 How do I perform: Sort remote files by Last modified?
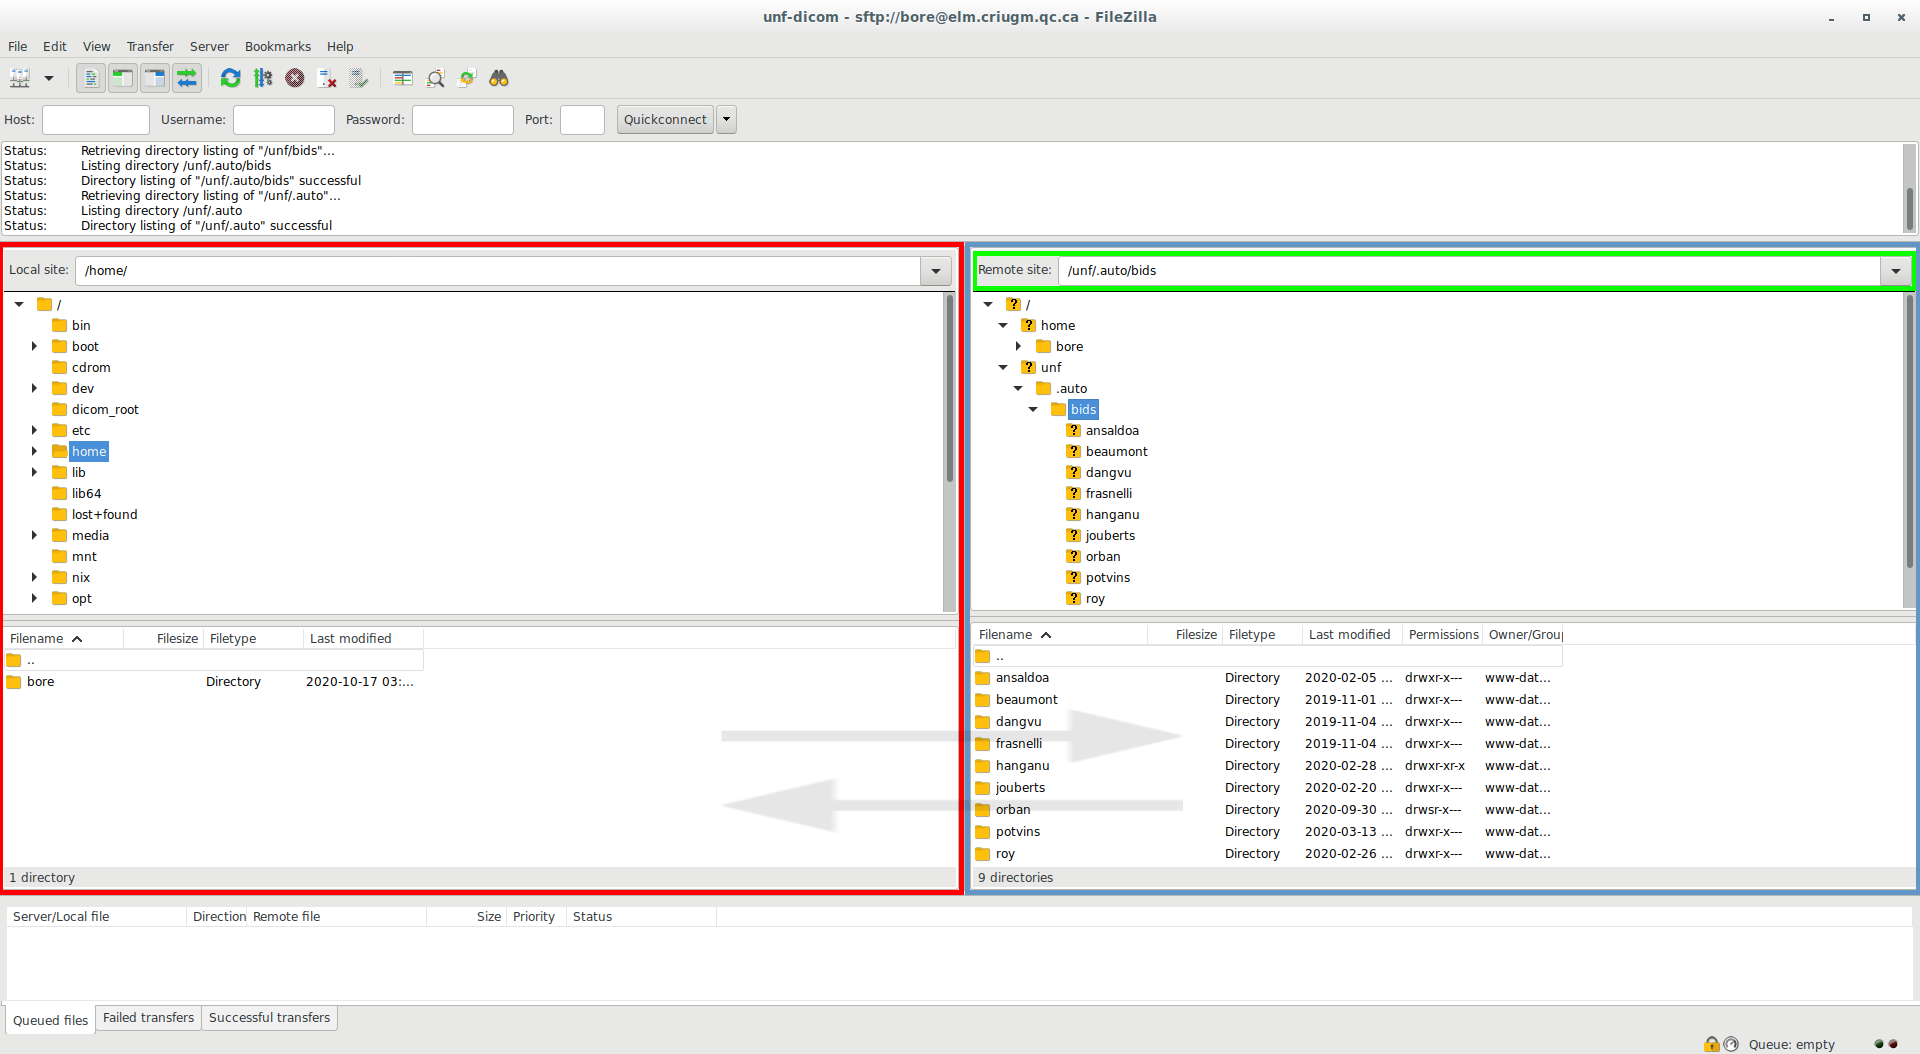(x=1349, y=635)
